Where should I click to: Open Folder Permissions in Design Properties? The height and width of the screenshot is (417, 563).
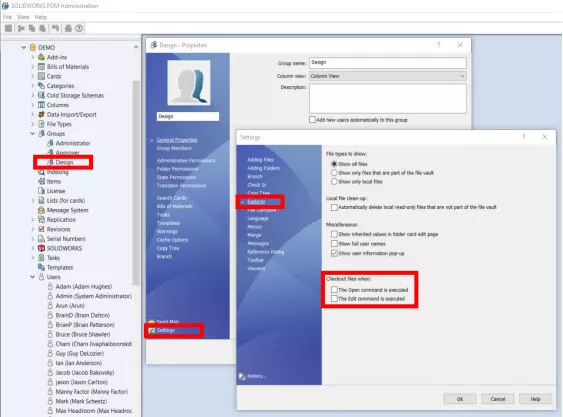point(177,168)
